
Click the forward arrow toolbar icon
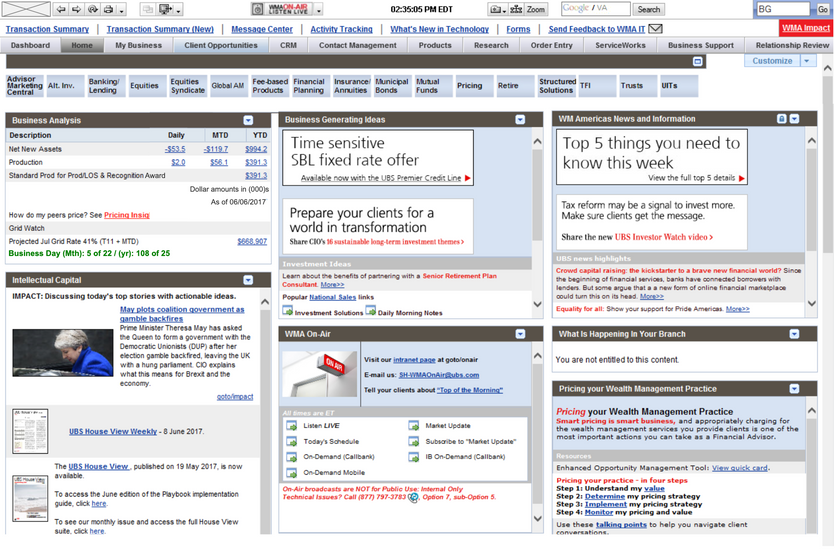[77, 9]
